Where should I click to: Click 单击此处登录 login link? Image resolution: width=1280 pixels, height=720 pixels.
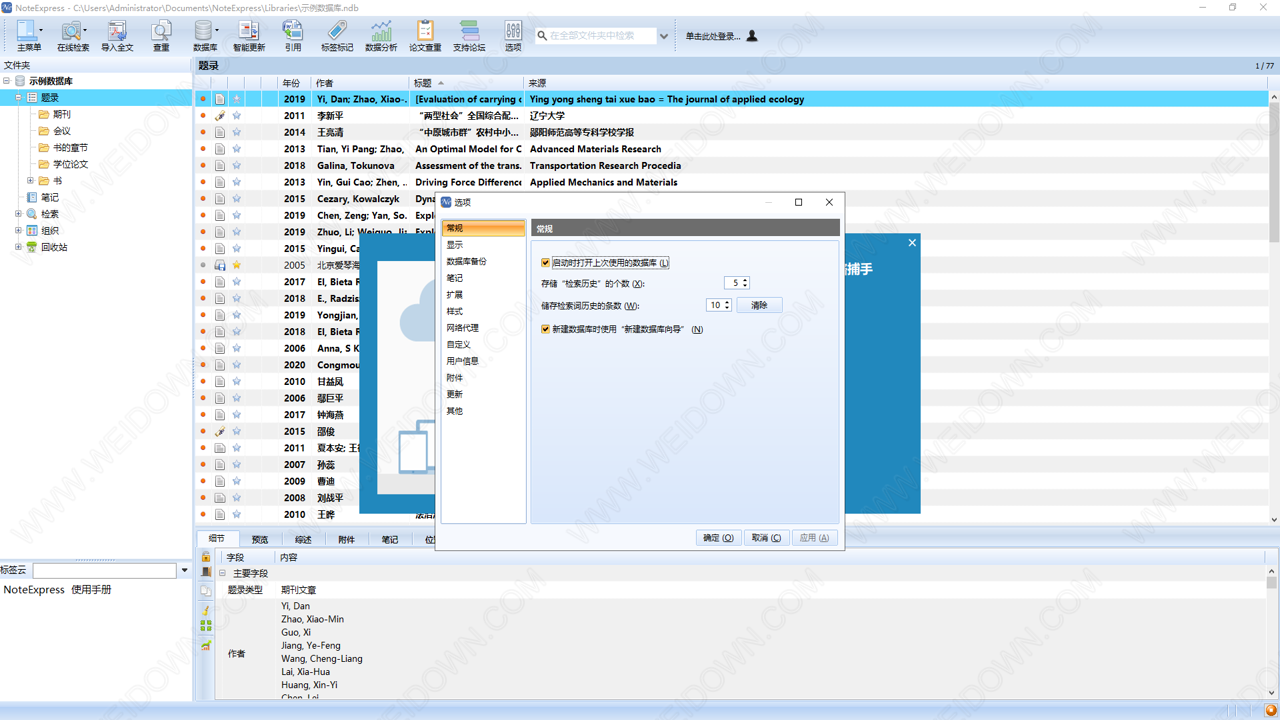tap(713, 36)
